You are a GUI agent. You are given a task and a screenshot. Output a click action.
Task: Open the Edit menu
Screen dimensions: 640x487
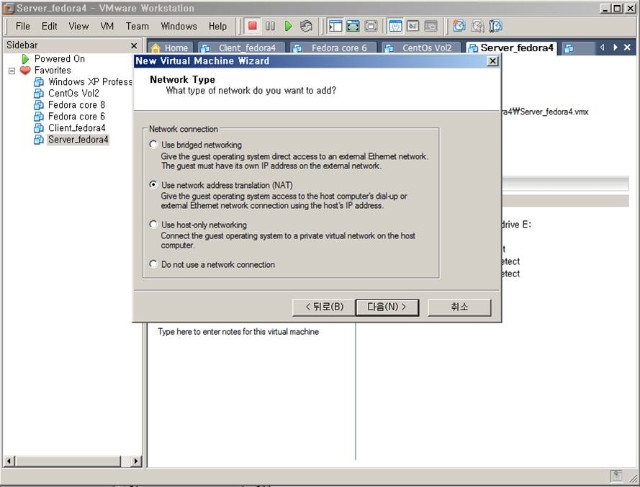(x=49, y=27)
